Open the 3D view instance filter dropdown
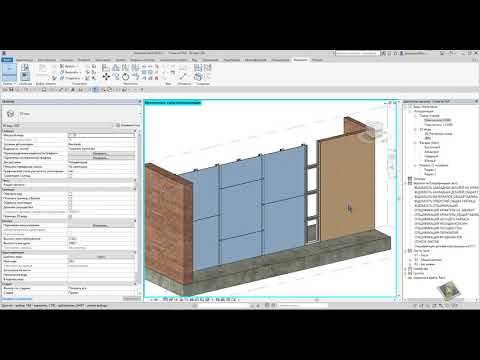 pos(58,125)
